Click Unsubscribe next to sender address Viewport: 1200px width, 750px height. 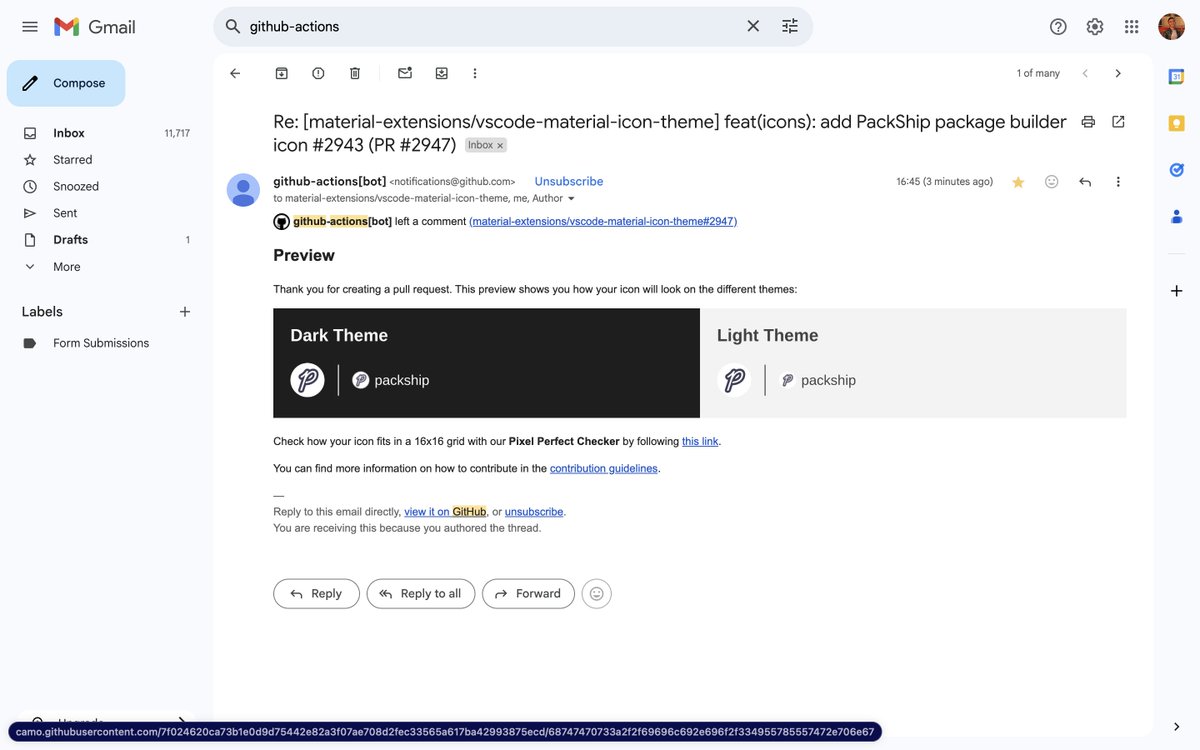pos(569,181)
